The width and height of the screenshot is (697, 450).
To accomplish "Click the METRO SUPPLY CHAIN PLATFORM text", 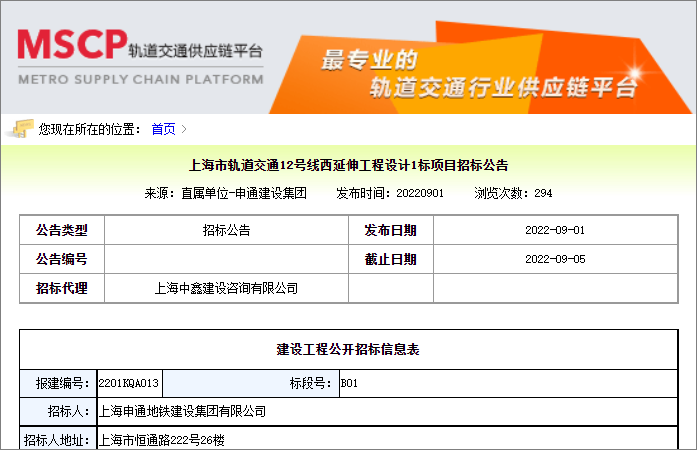I will pyautogui.click(x=141, y=79).
